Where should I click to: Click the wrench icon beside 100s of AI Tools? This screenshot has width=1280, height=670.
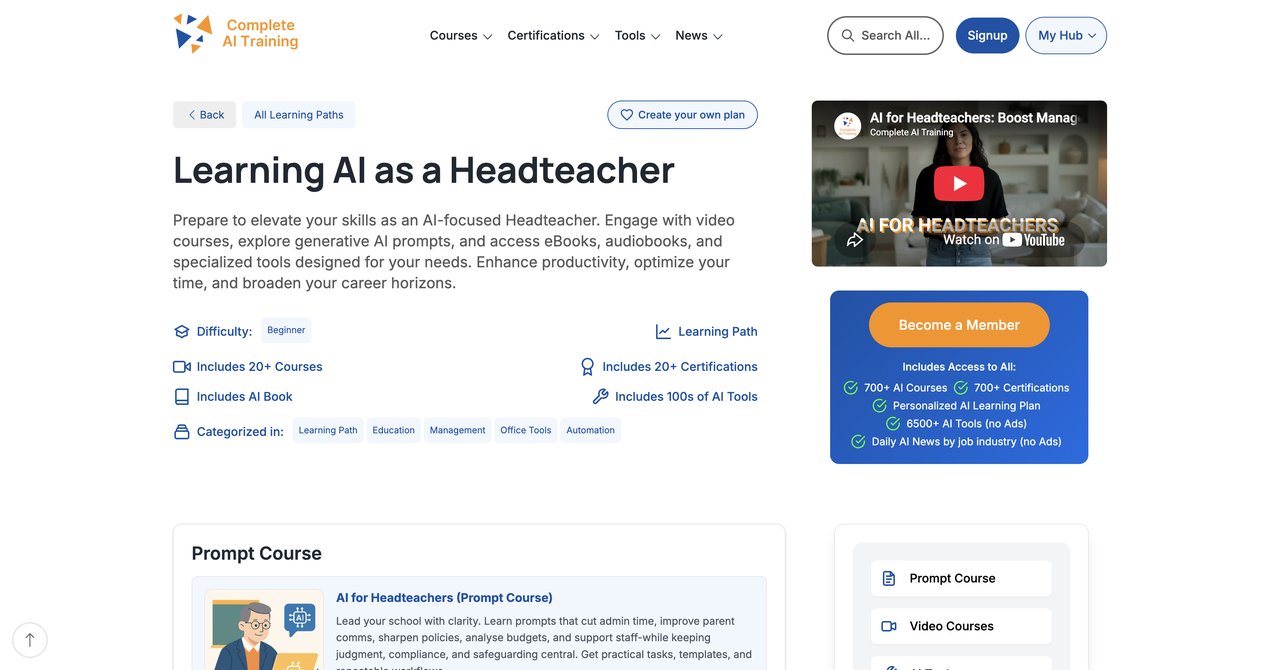pos(600,397)
